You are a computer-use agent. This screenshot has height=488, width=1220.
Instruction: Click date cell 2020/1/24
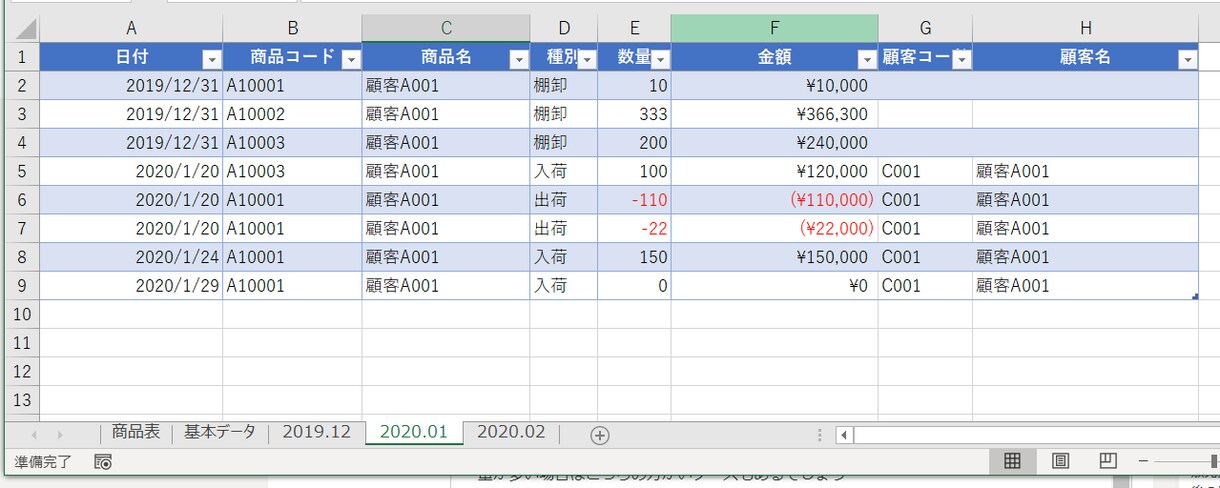(131, 257)
